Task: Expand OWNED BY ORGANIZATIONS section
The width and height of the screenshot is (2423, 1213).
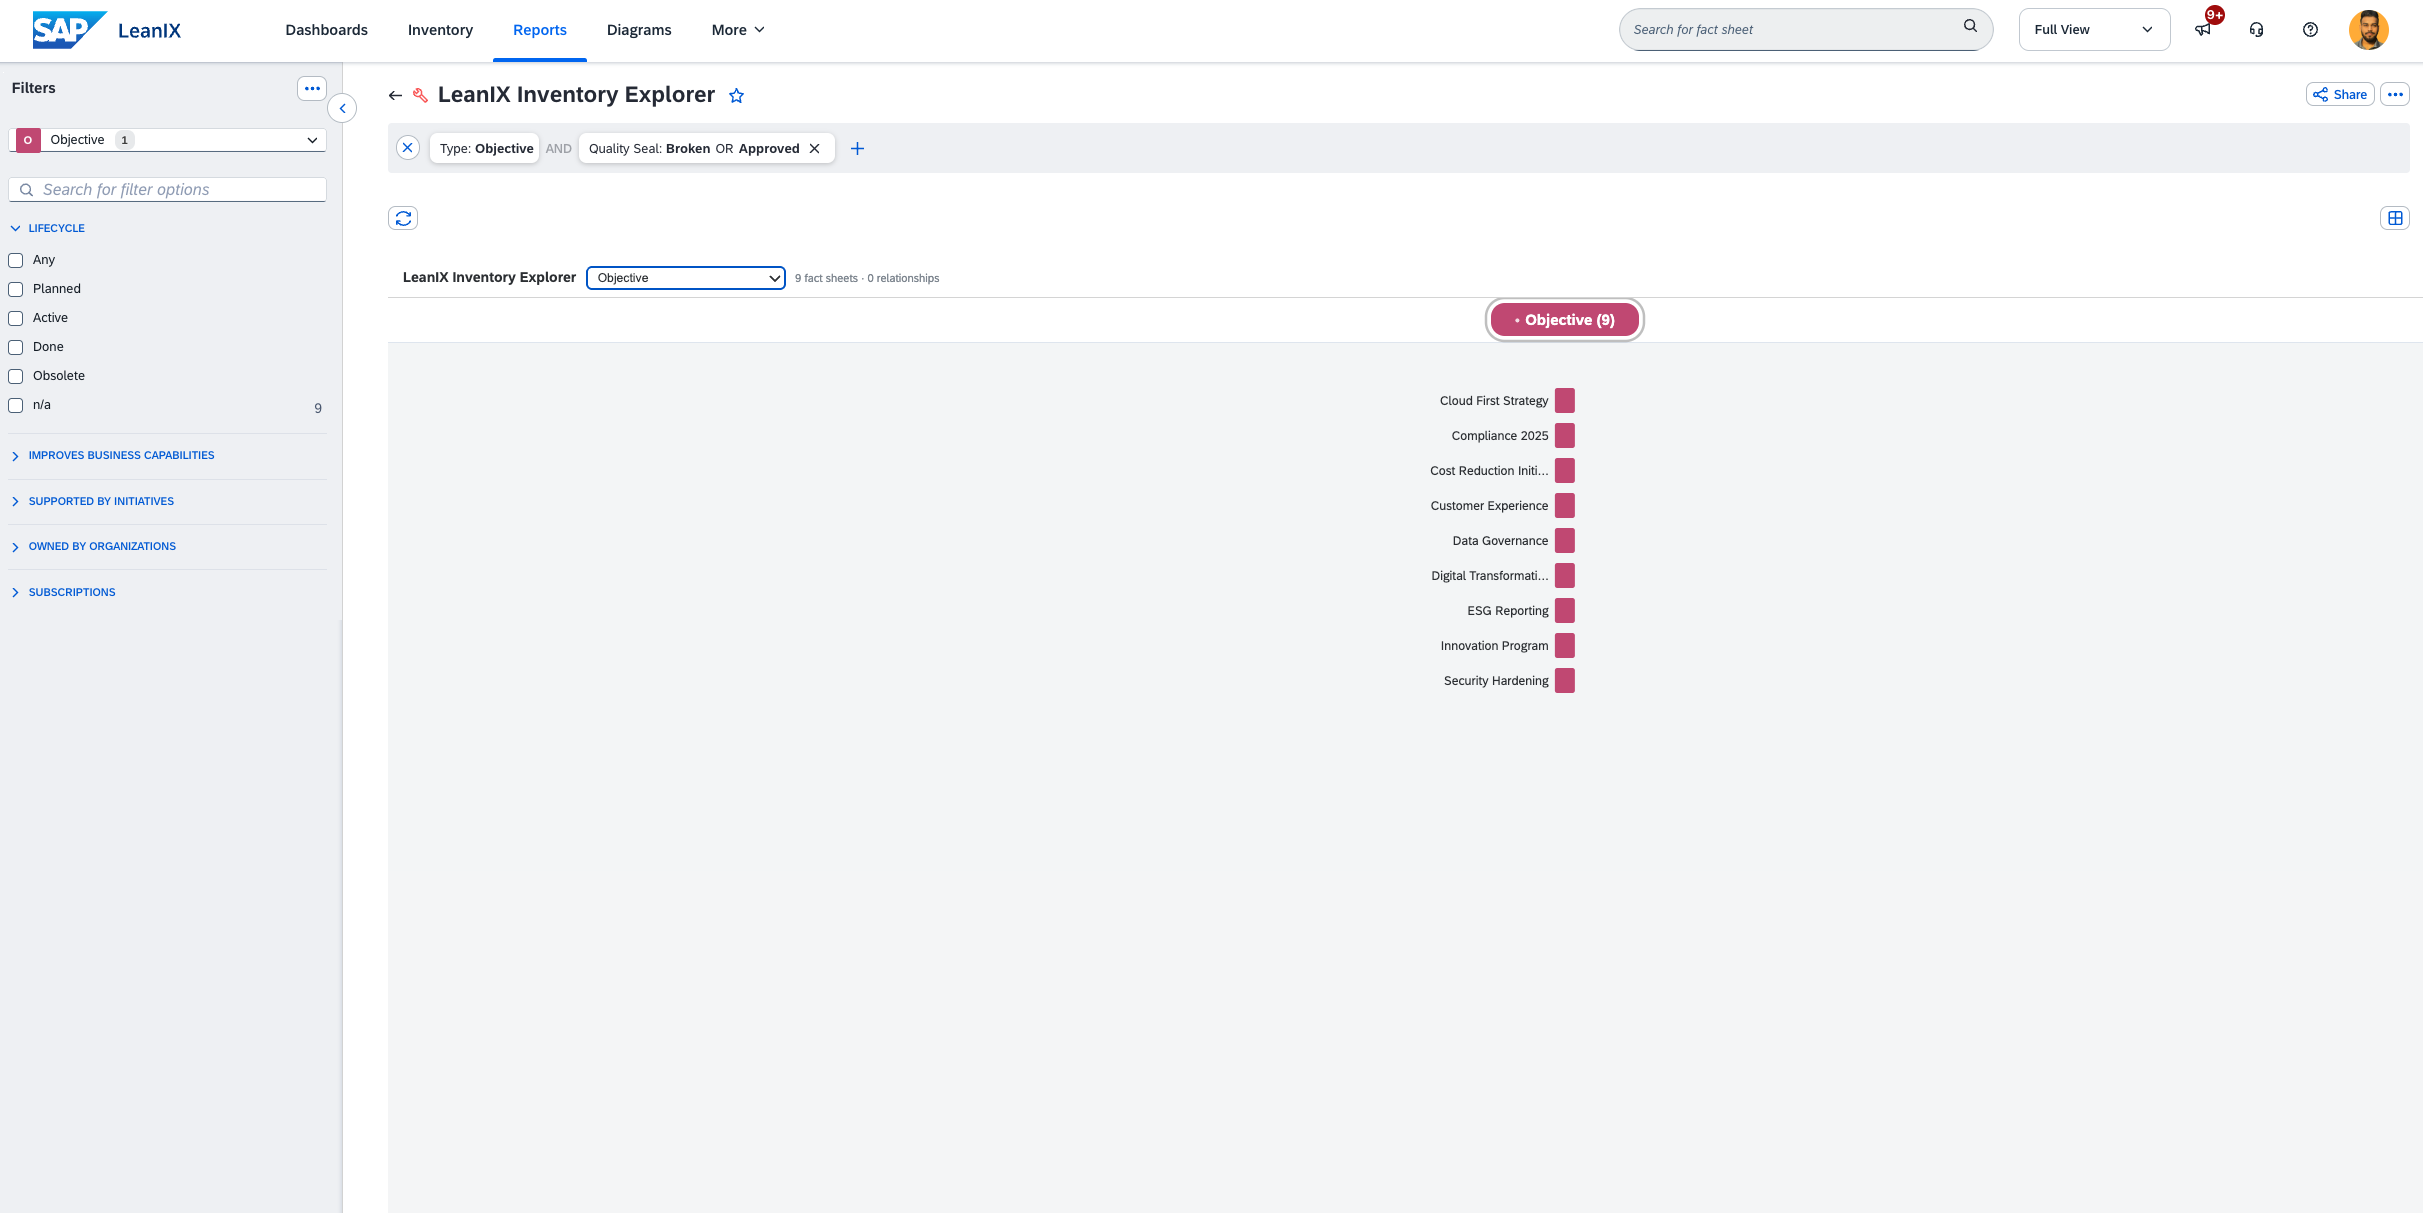Action: tap(93, 546)
